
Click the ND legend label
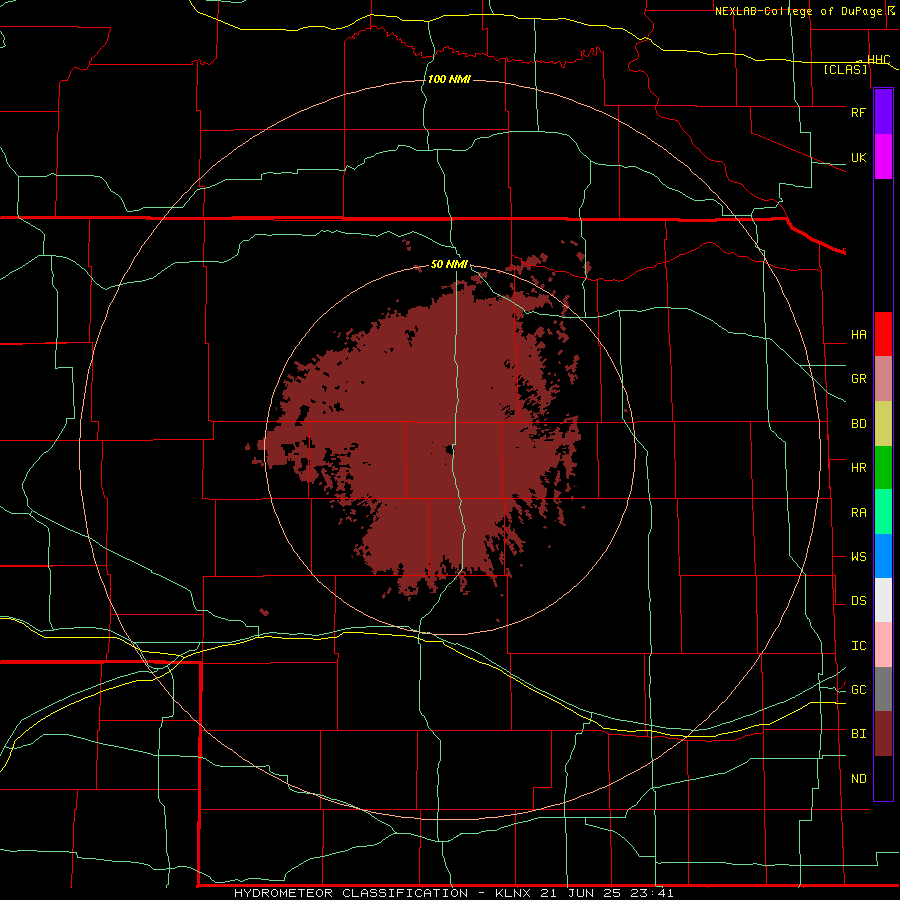pyautogui.click(x=858, y=779)
